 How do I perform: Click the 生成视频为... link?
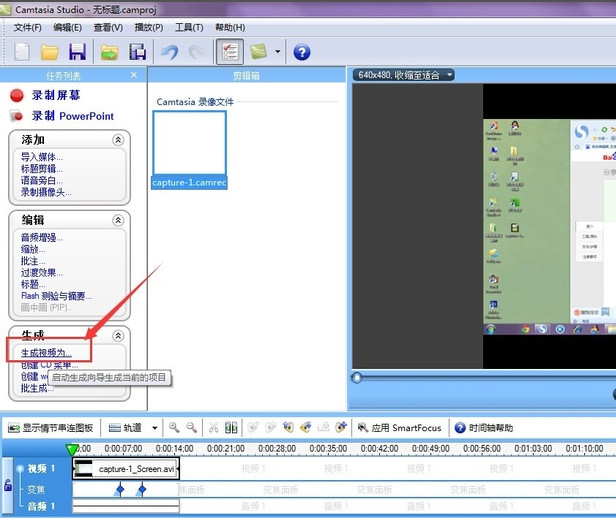pos(47,353)
